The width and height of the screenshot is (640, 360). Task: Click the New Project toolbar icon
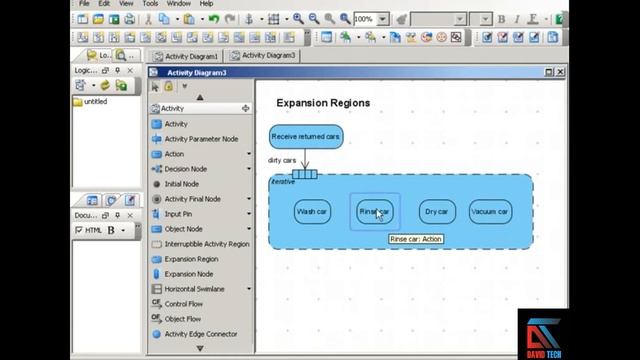pyautogui.click(x=83, y=19)
